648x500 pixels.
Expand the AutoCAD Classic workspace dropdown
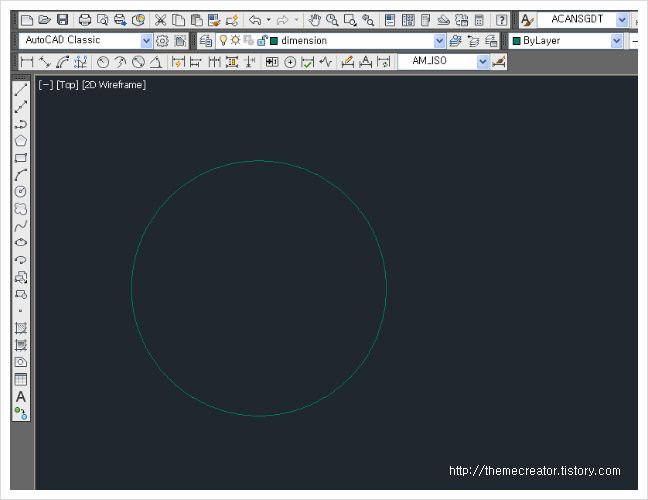[146, 40]
